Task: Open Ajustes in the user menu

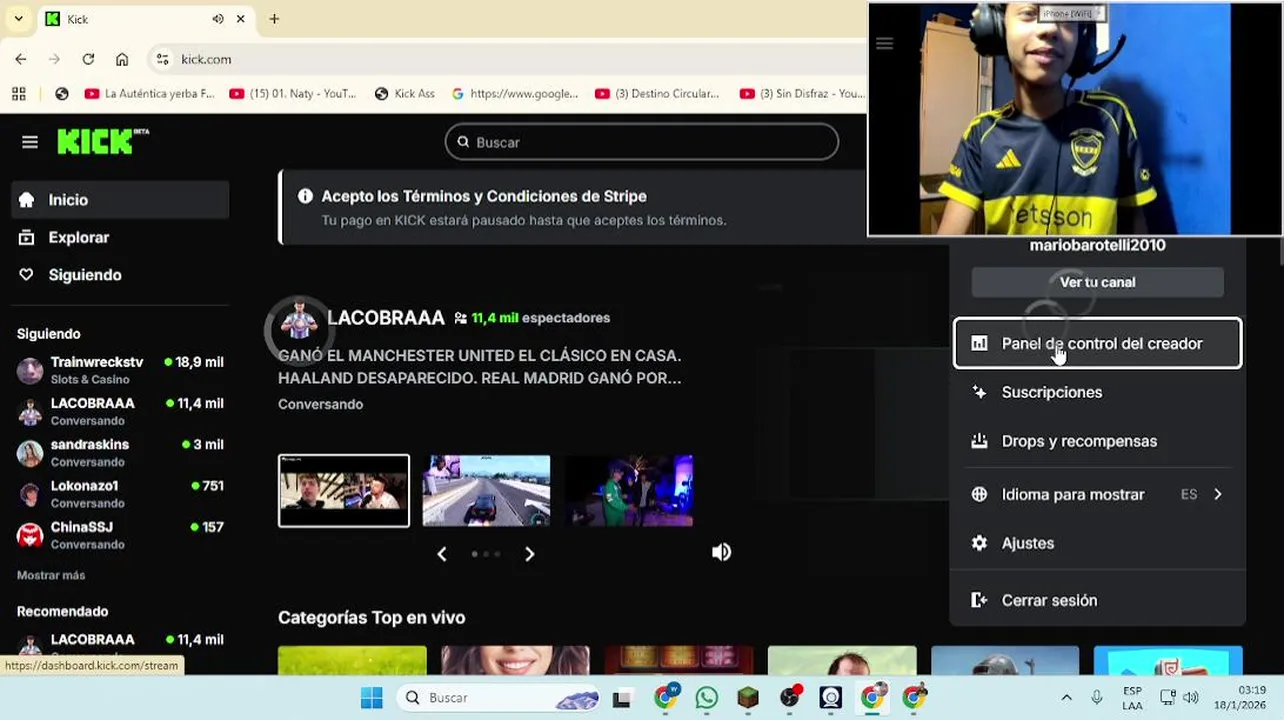Action: [1097, 543]
